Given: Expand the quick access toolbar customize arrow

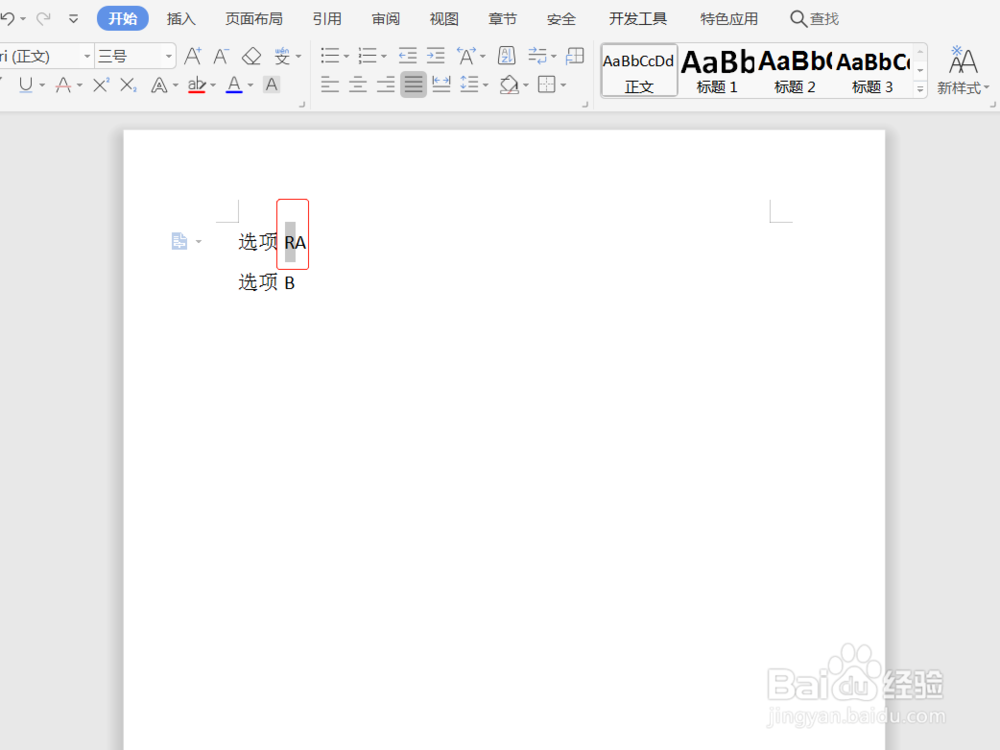Looking at the screenshot, I should coord(74,18).
